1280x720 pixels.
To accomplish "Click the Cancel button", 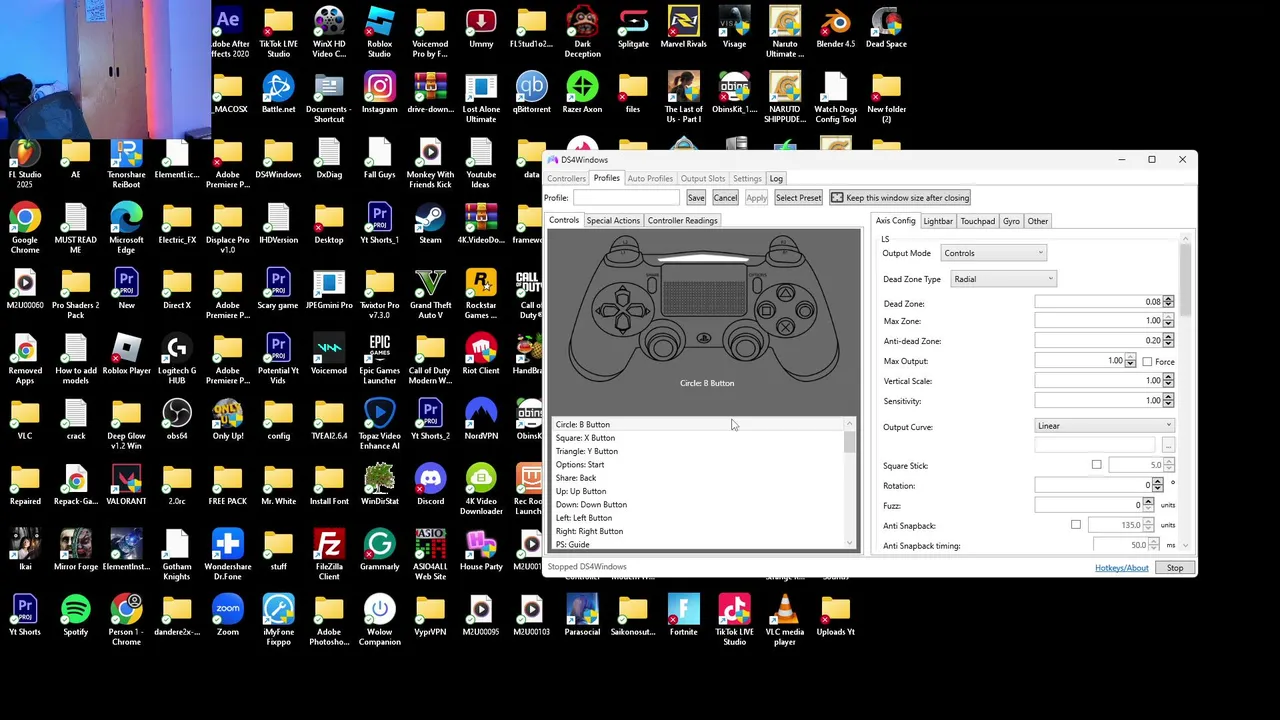I will coord(725,198).
